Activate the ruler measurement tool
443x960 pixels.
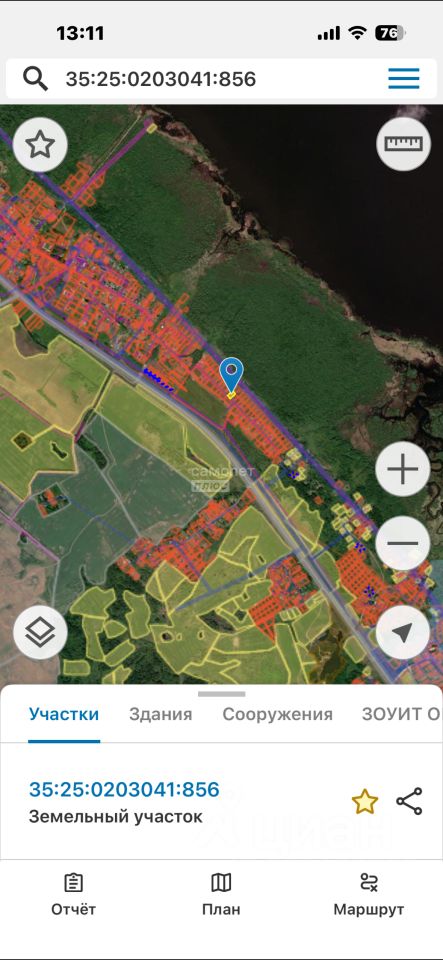[x=403, y=144]
